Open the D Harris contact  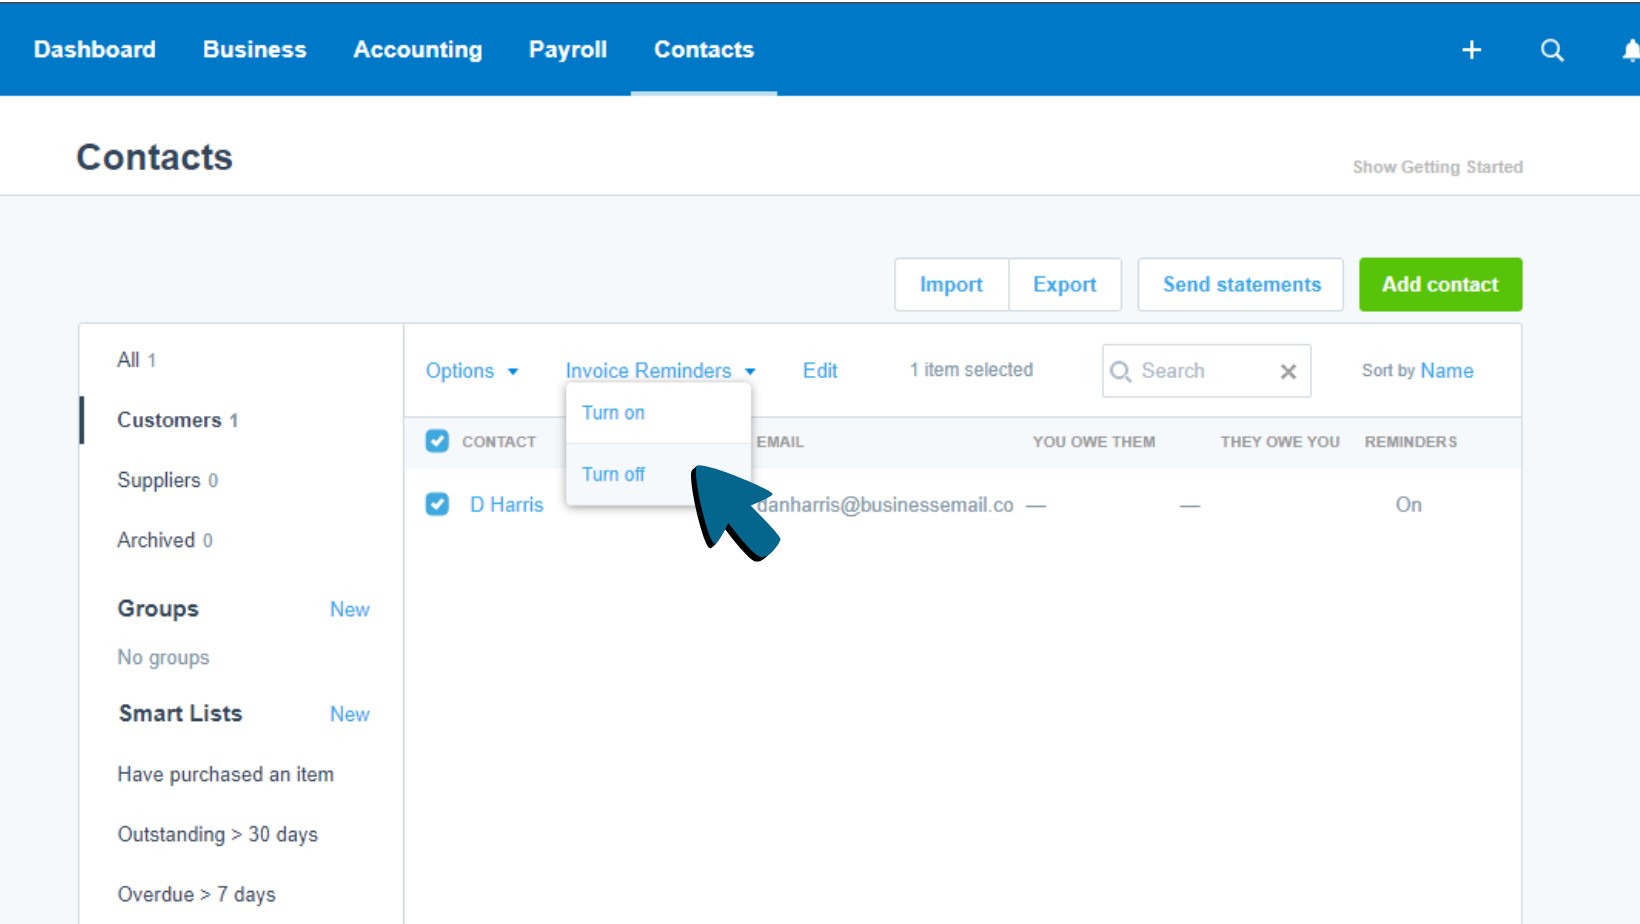507,505
